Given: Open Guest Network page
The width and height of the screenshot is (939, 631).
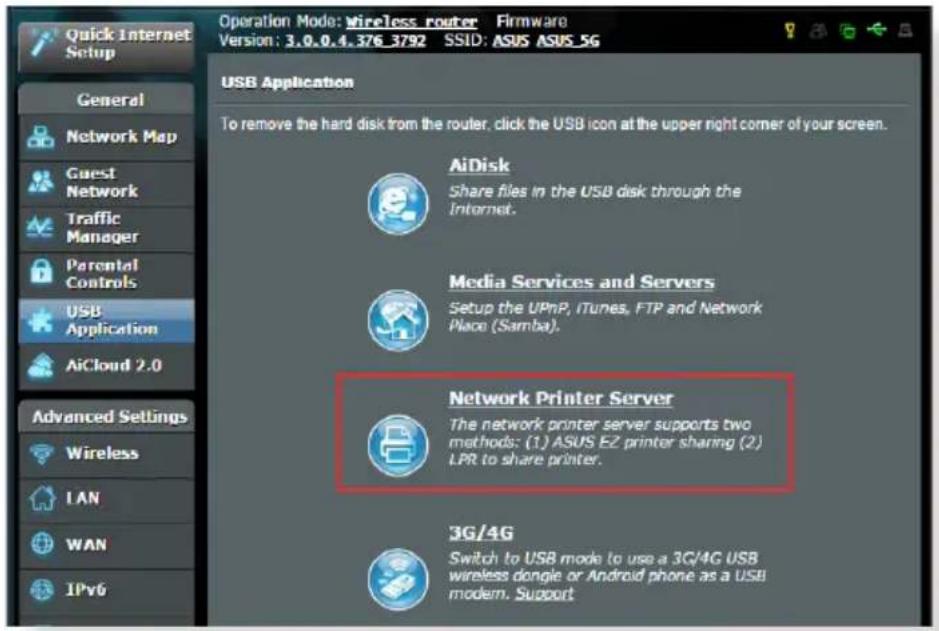Looking at the screenshot, I should coord(107,183).
